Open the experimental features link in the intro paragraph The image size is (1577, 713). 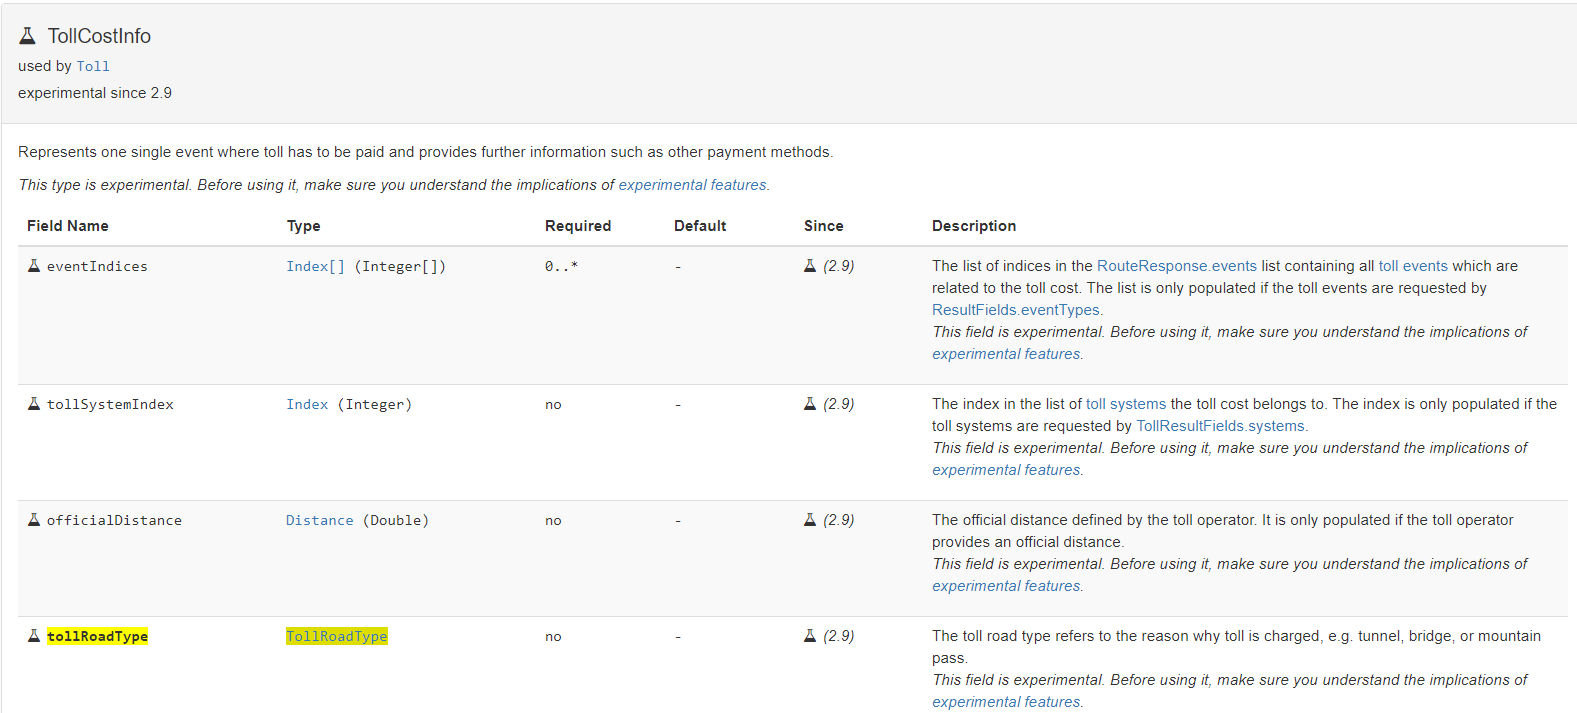[692, 185]
